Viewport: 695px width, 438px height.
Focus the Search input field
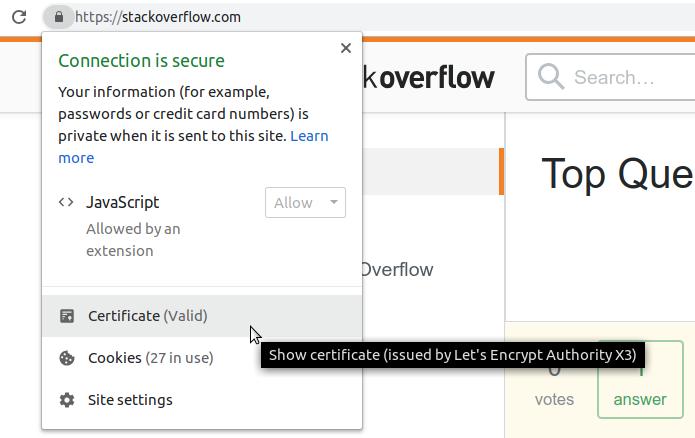click(x=611, y=77)
